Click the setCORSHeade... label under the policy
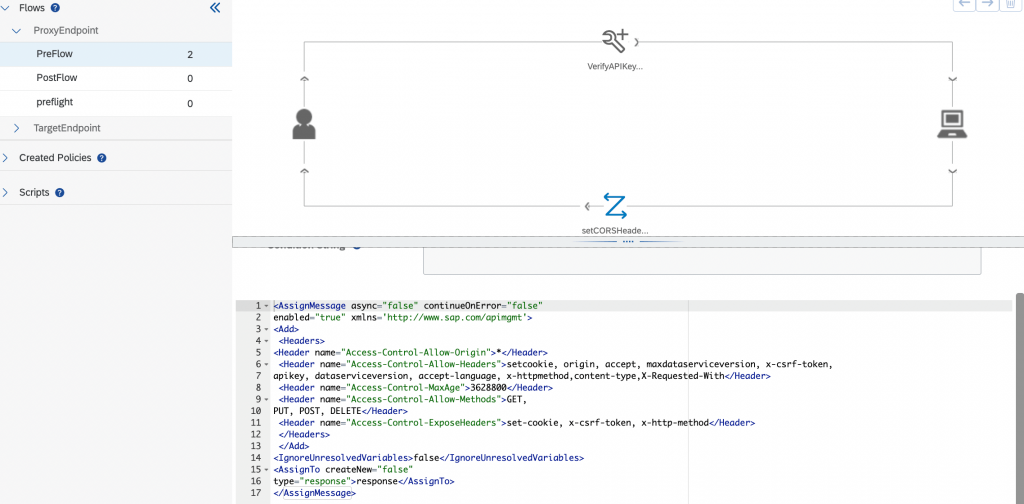The height and width of the screenshot is (504, 1024). [x=615, y=230]
